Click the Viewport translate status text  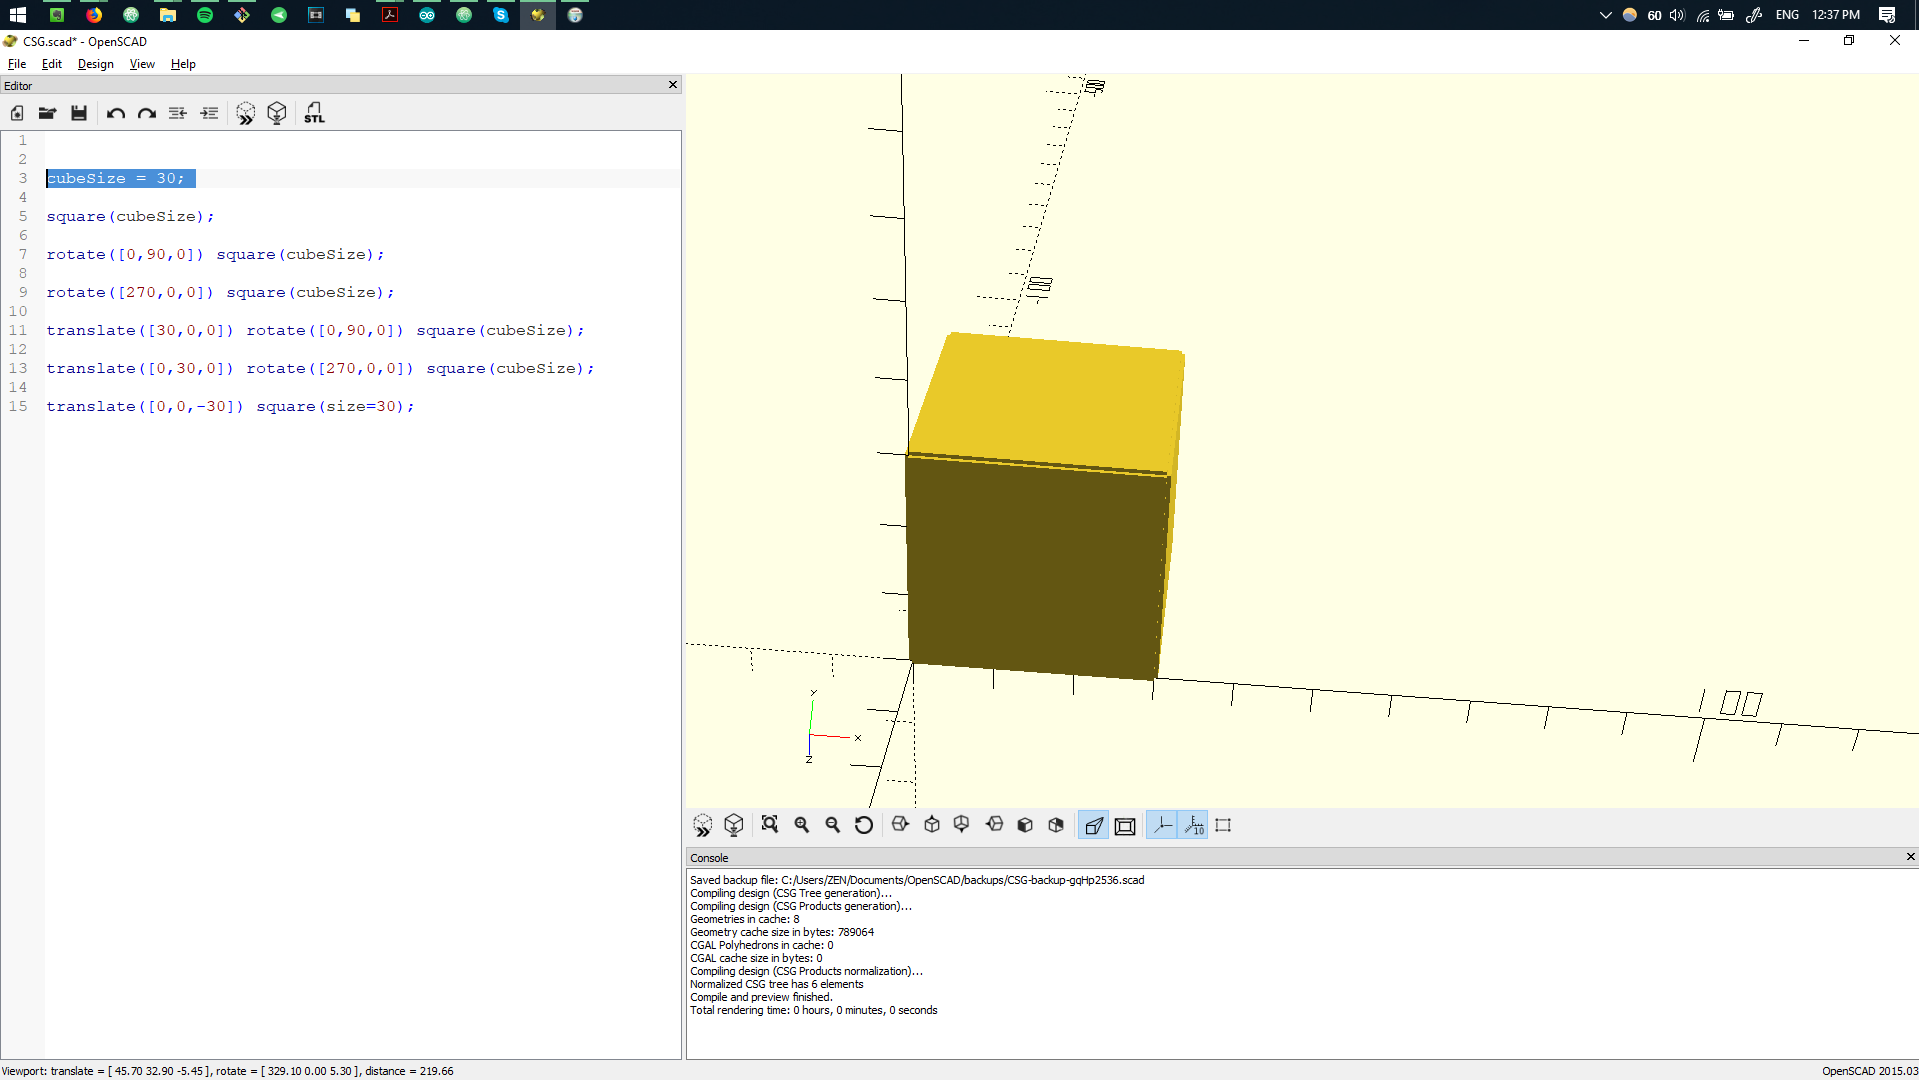pyautogui.click(x=228, y=1071)
